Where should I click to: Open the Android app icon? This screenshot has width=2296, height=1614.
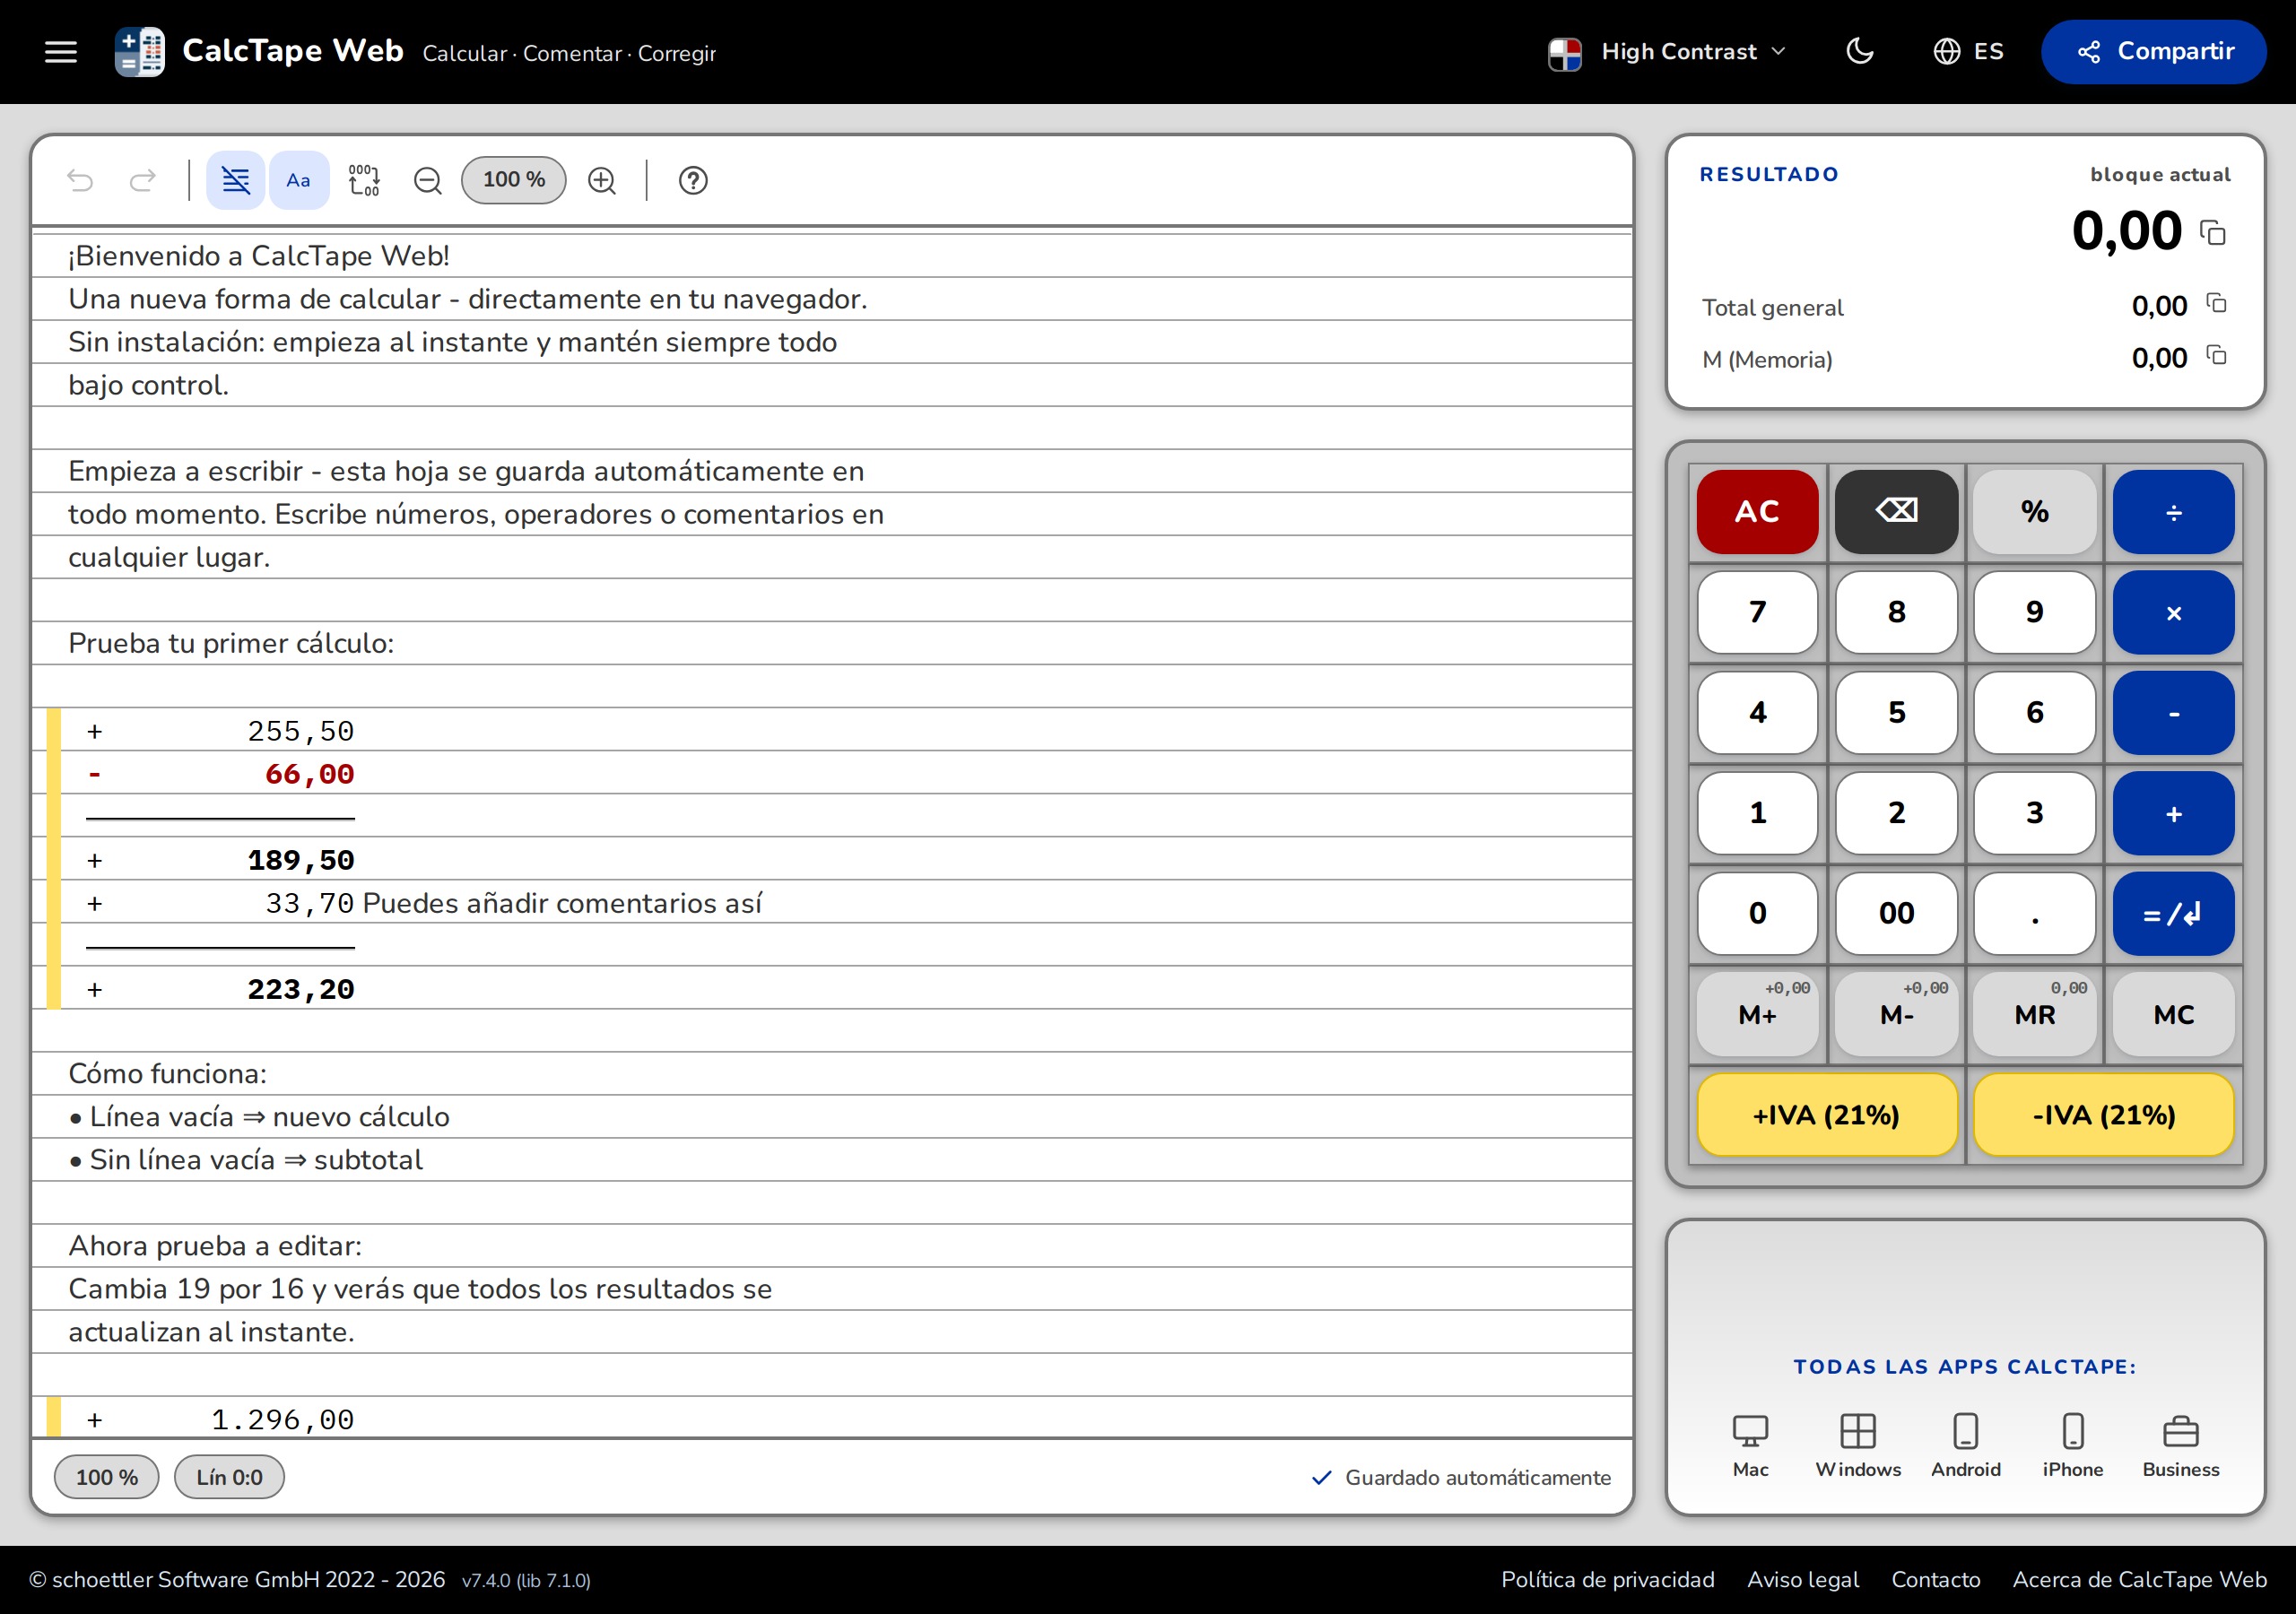pos(1965,1446)
